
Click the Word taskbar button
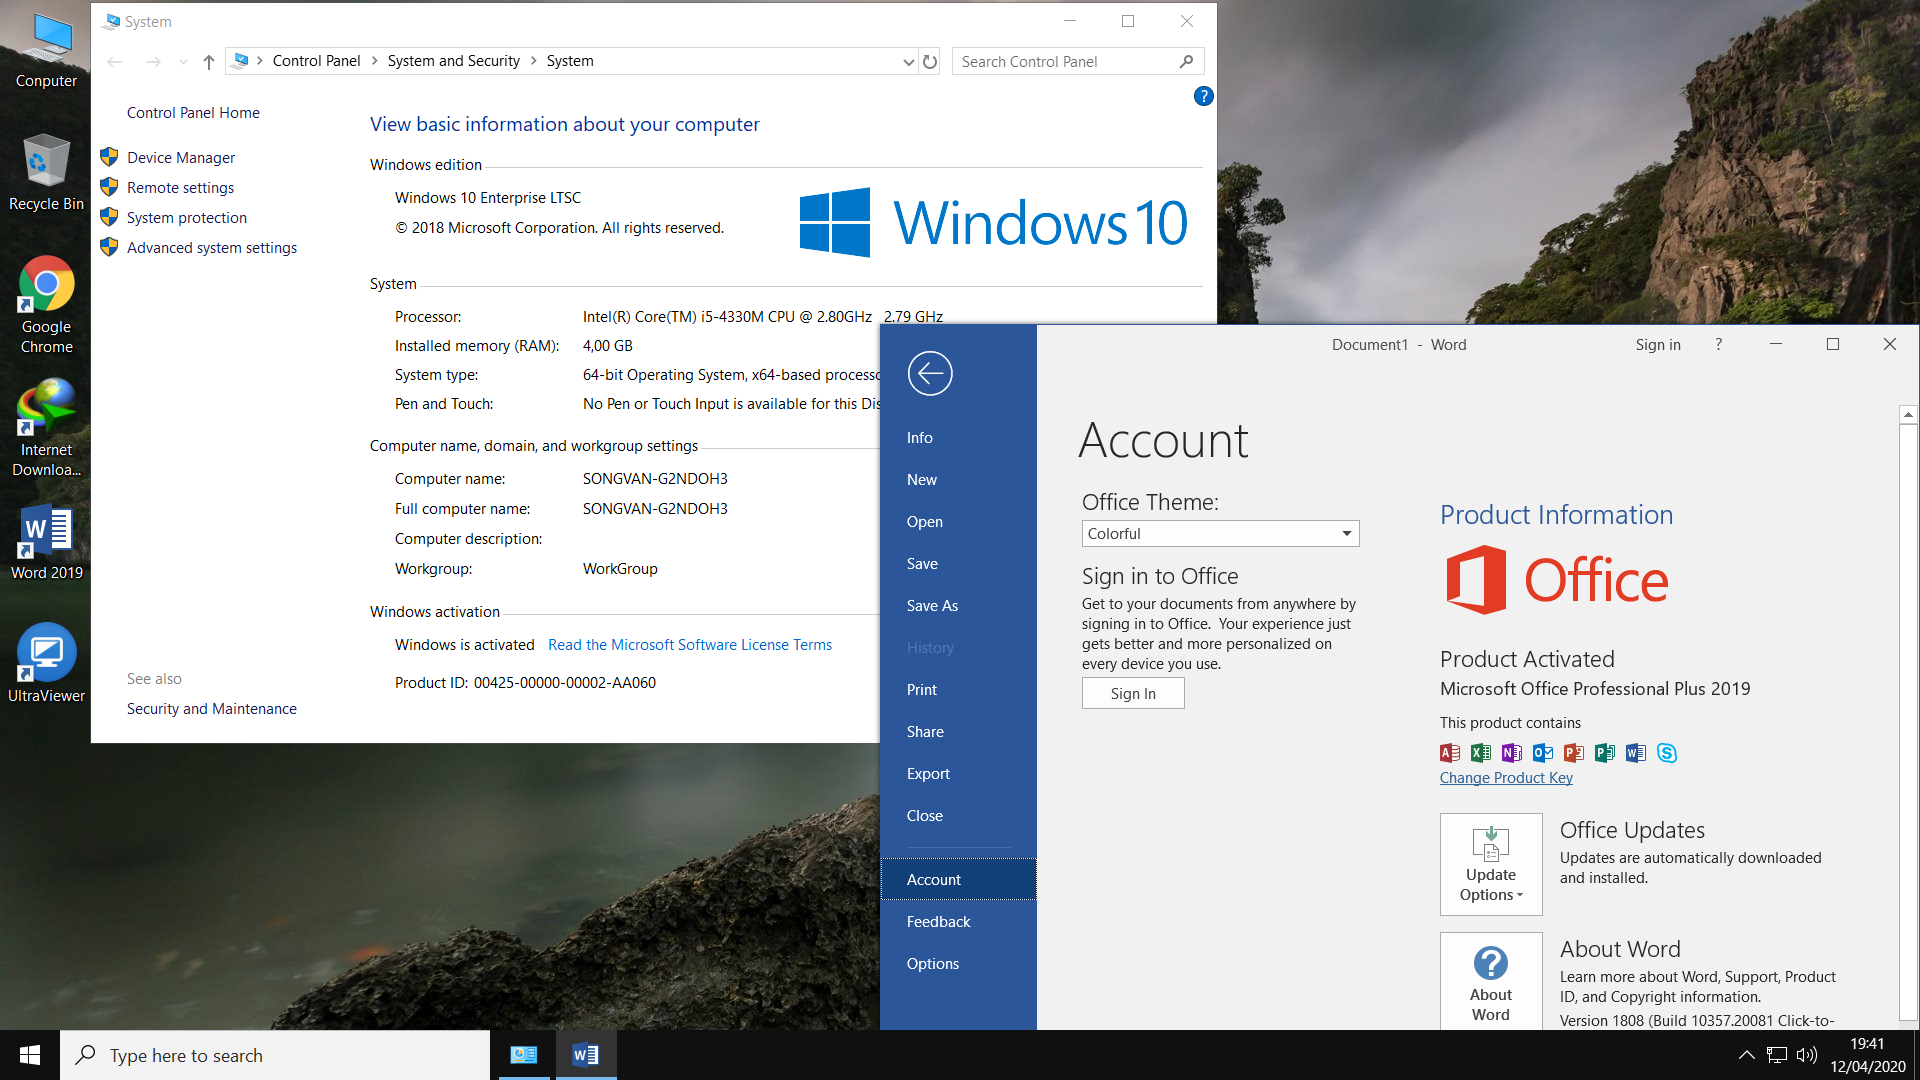[586, 1055]
